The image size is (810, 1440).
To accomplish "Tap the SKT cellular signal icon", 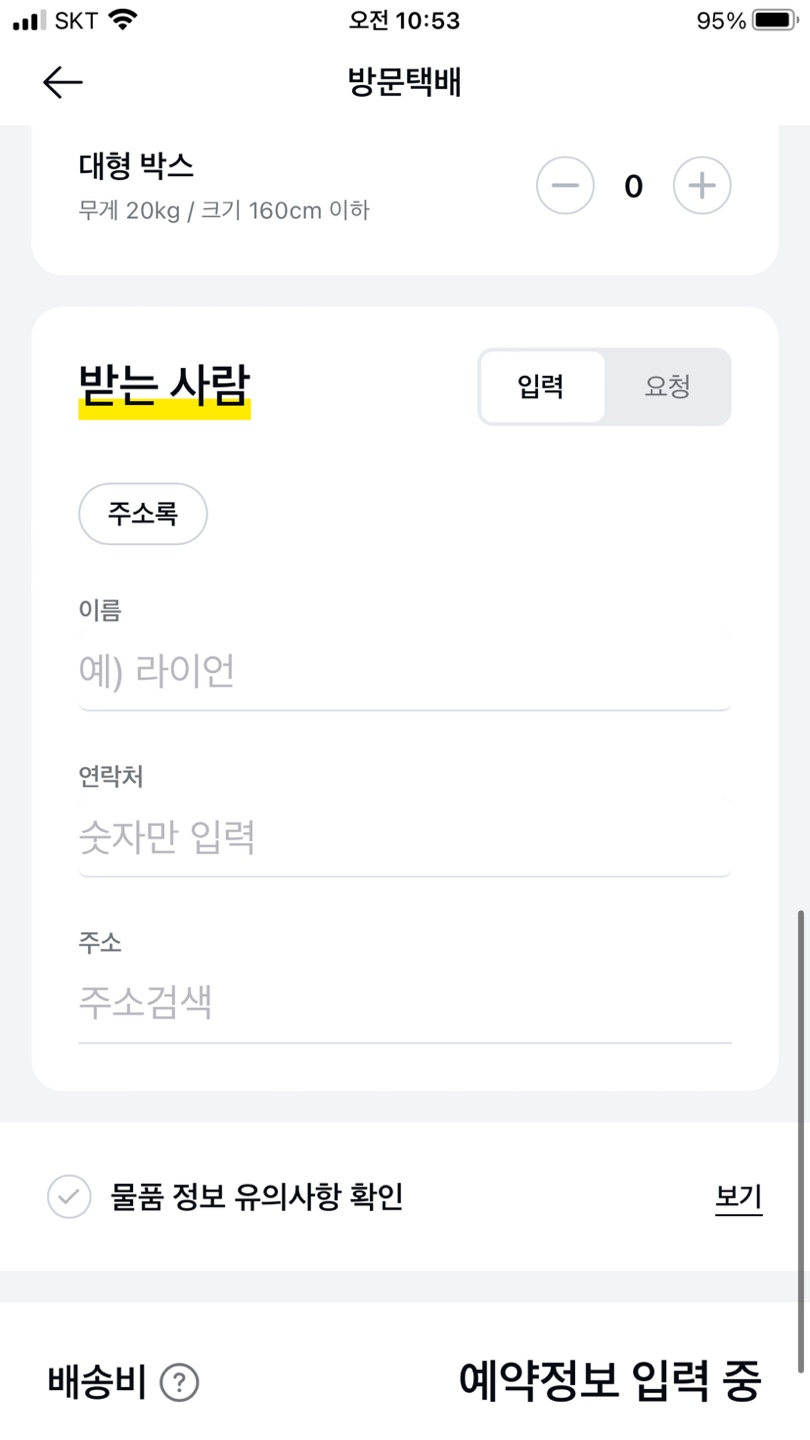I will coord(25,17).
